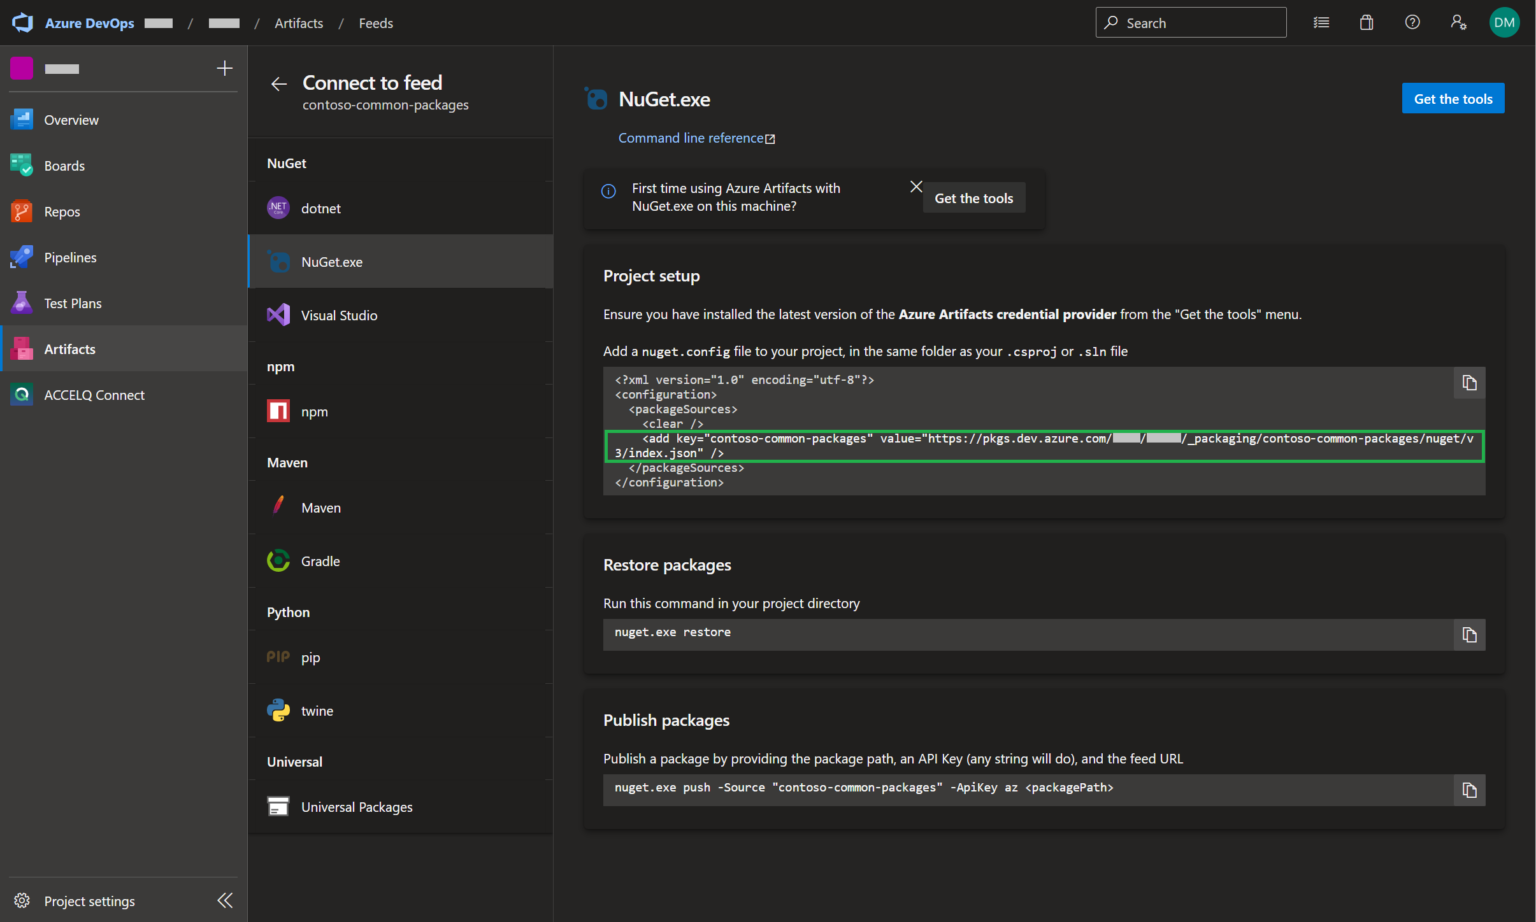This screenshot has height=922, width=1536.
Task: Select the Gradle connection option
Action: 320,561
